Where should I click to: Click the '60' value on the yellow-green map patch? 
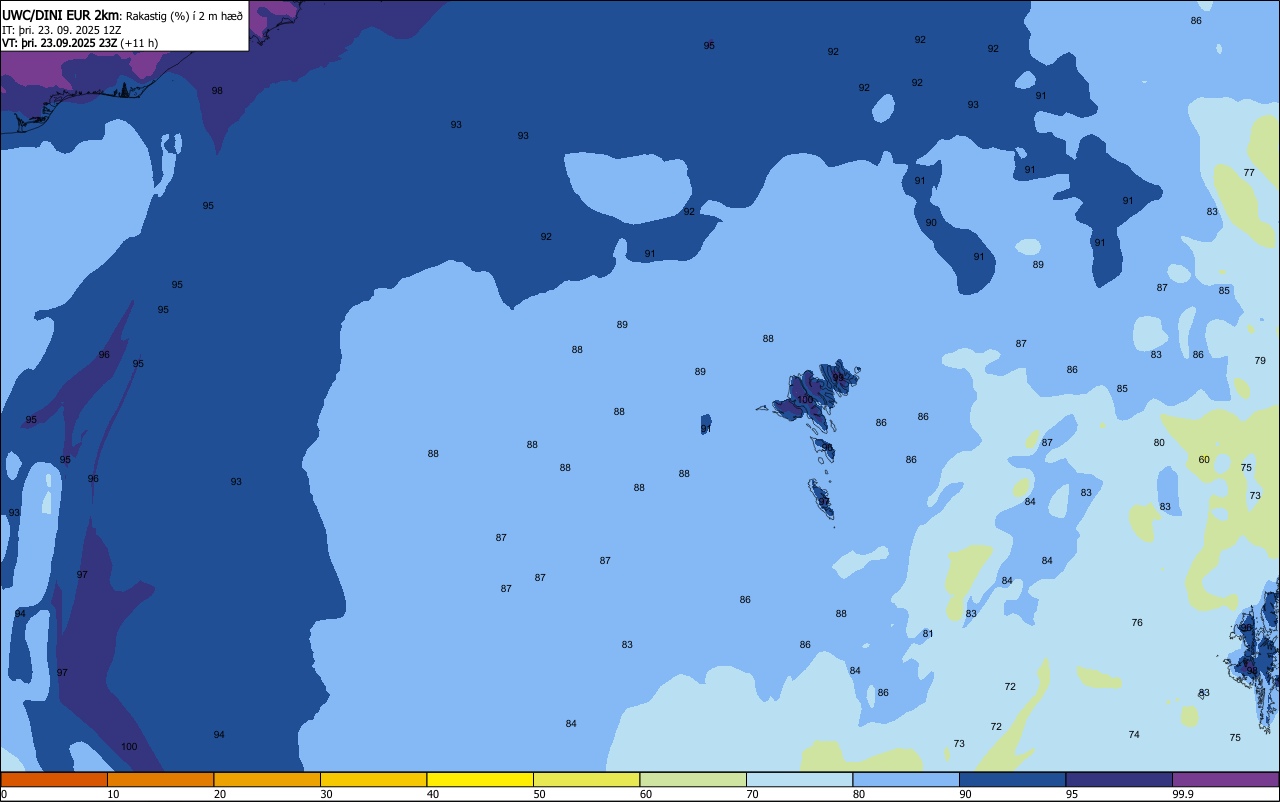pos(1204,460)
